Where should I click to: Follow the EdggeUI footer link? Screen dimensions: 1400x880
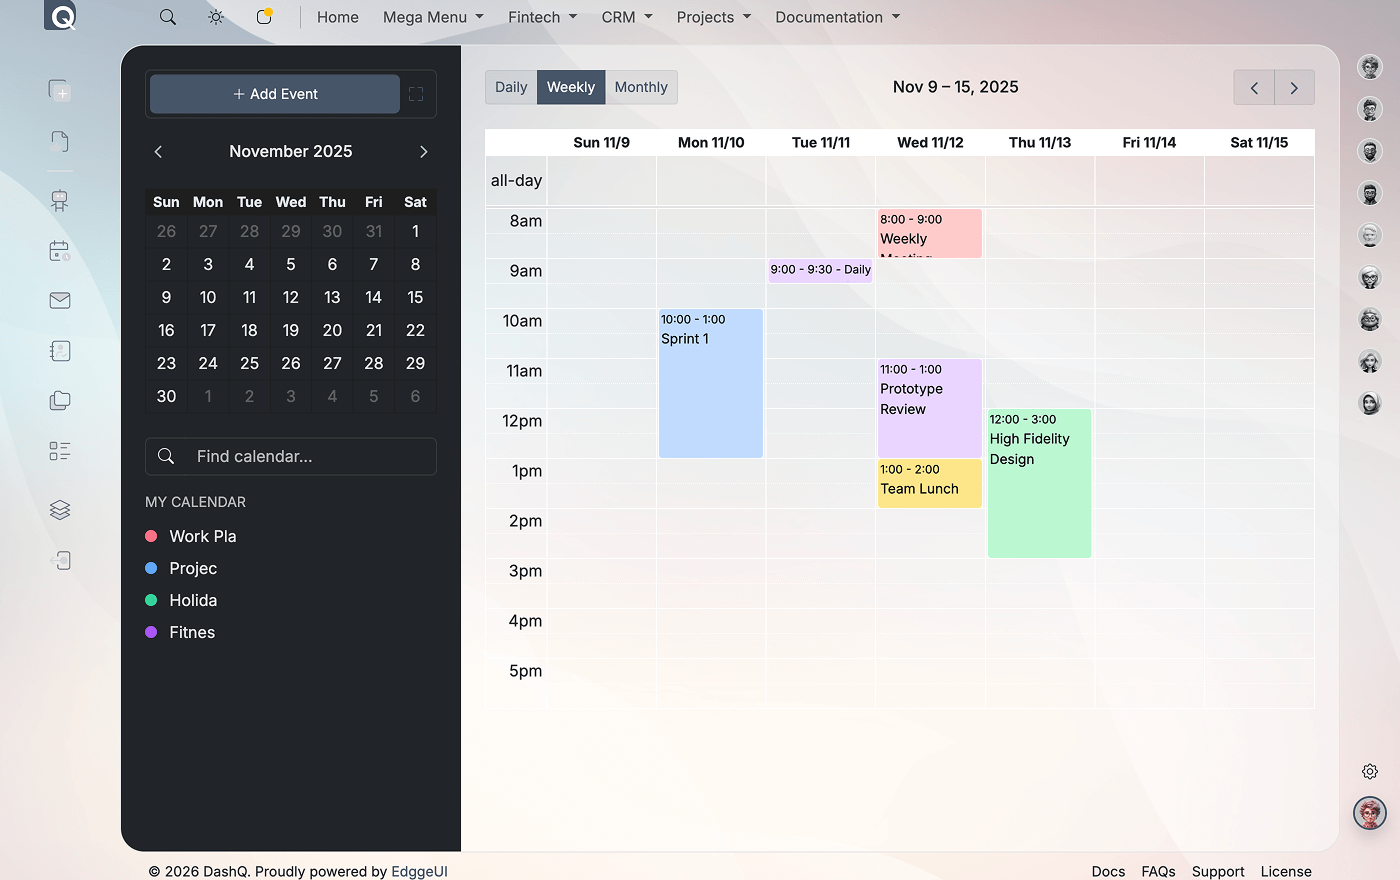click(419, 871)
